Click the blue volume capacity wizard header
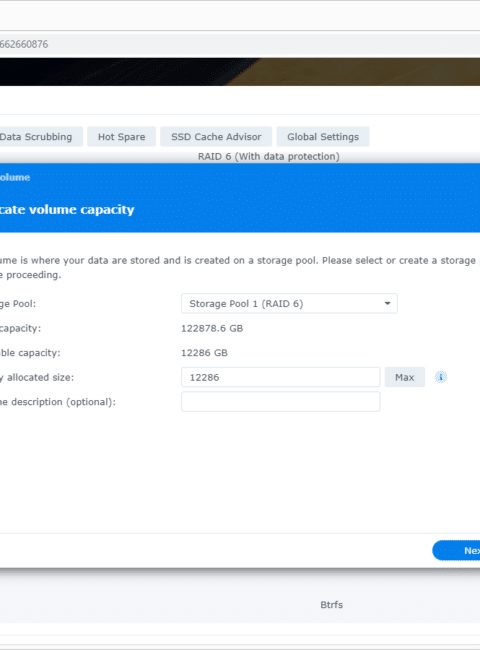The width and height of the screenshot is (480, 650). coord(240,198)
